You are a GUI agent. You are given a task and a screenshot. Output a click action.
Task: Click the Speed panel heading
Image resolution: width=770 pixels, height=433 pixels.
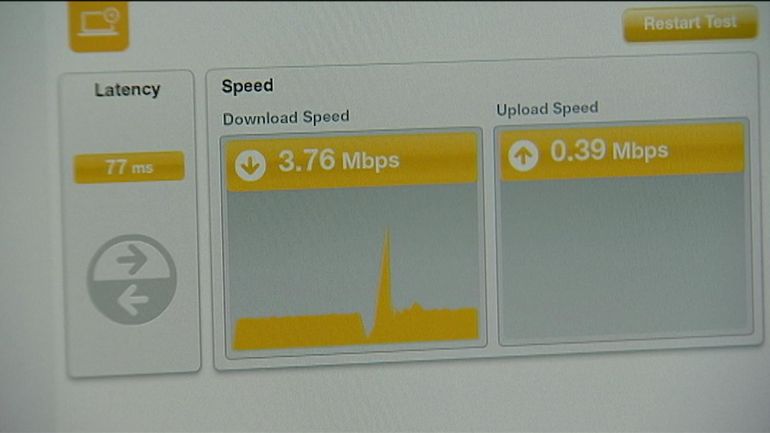248,86
